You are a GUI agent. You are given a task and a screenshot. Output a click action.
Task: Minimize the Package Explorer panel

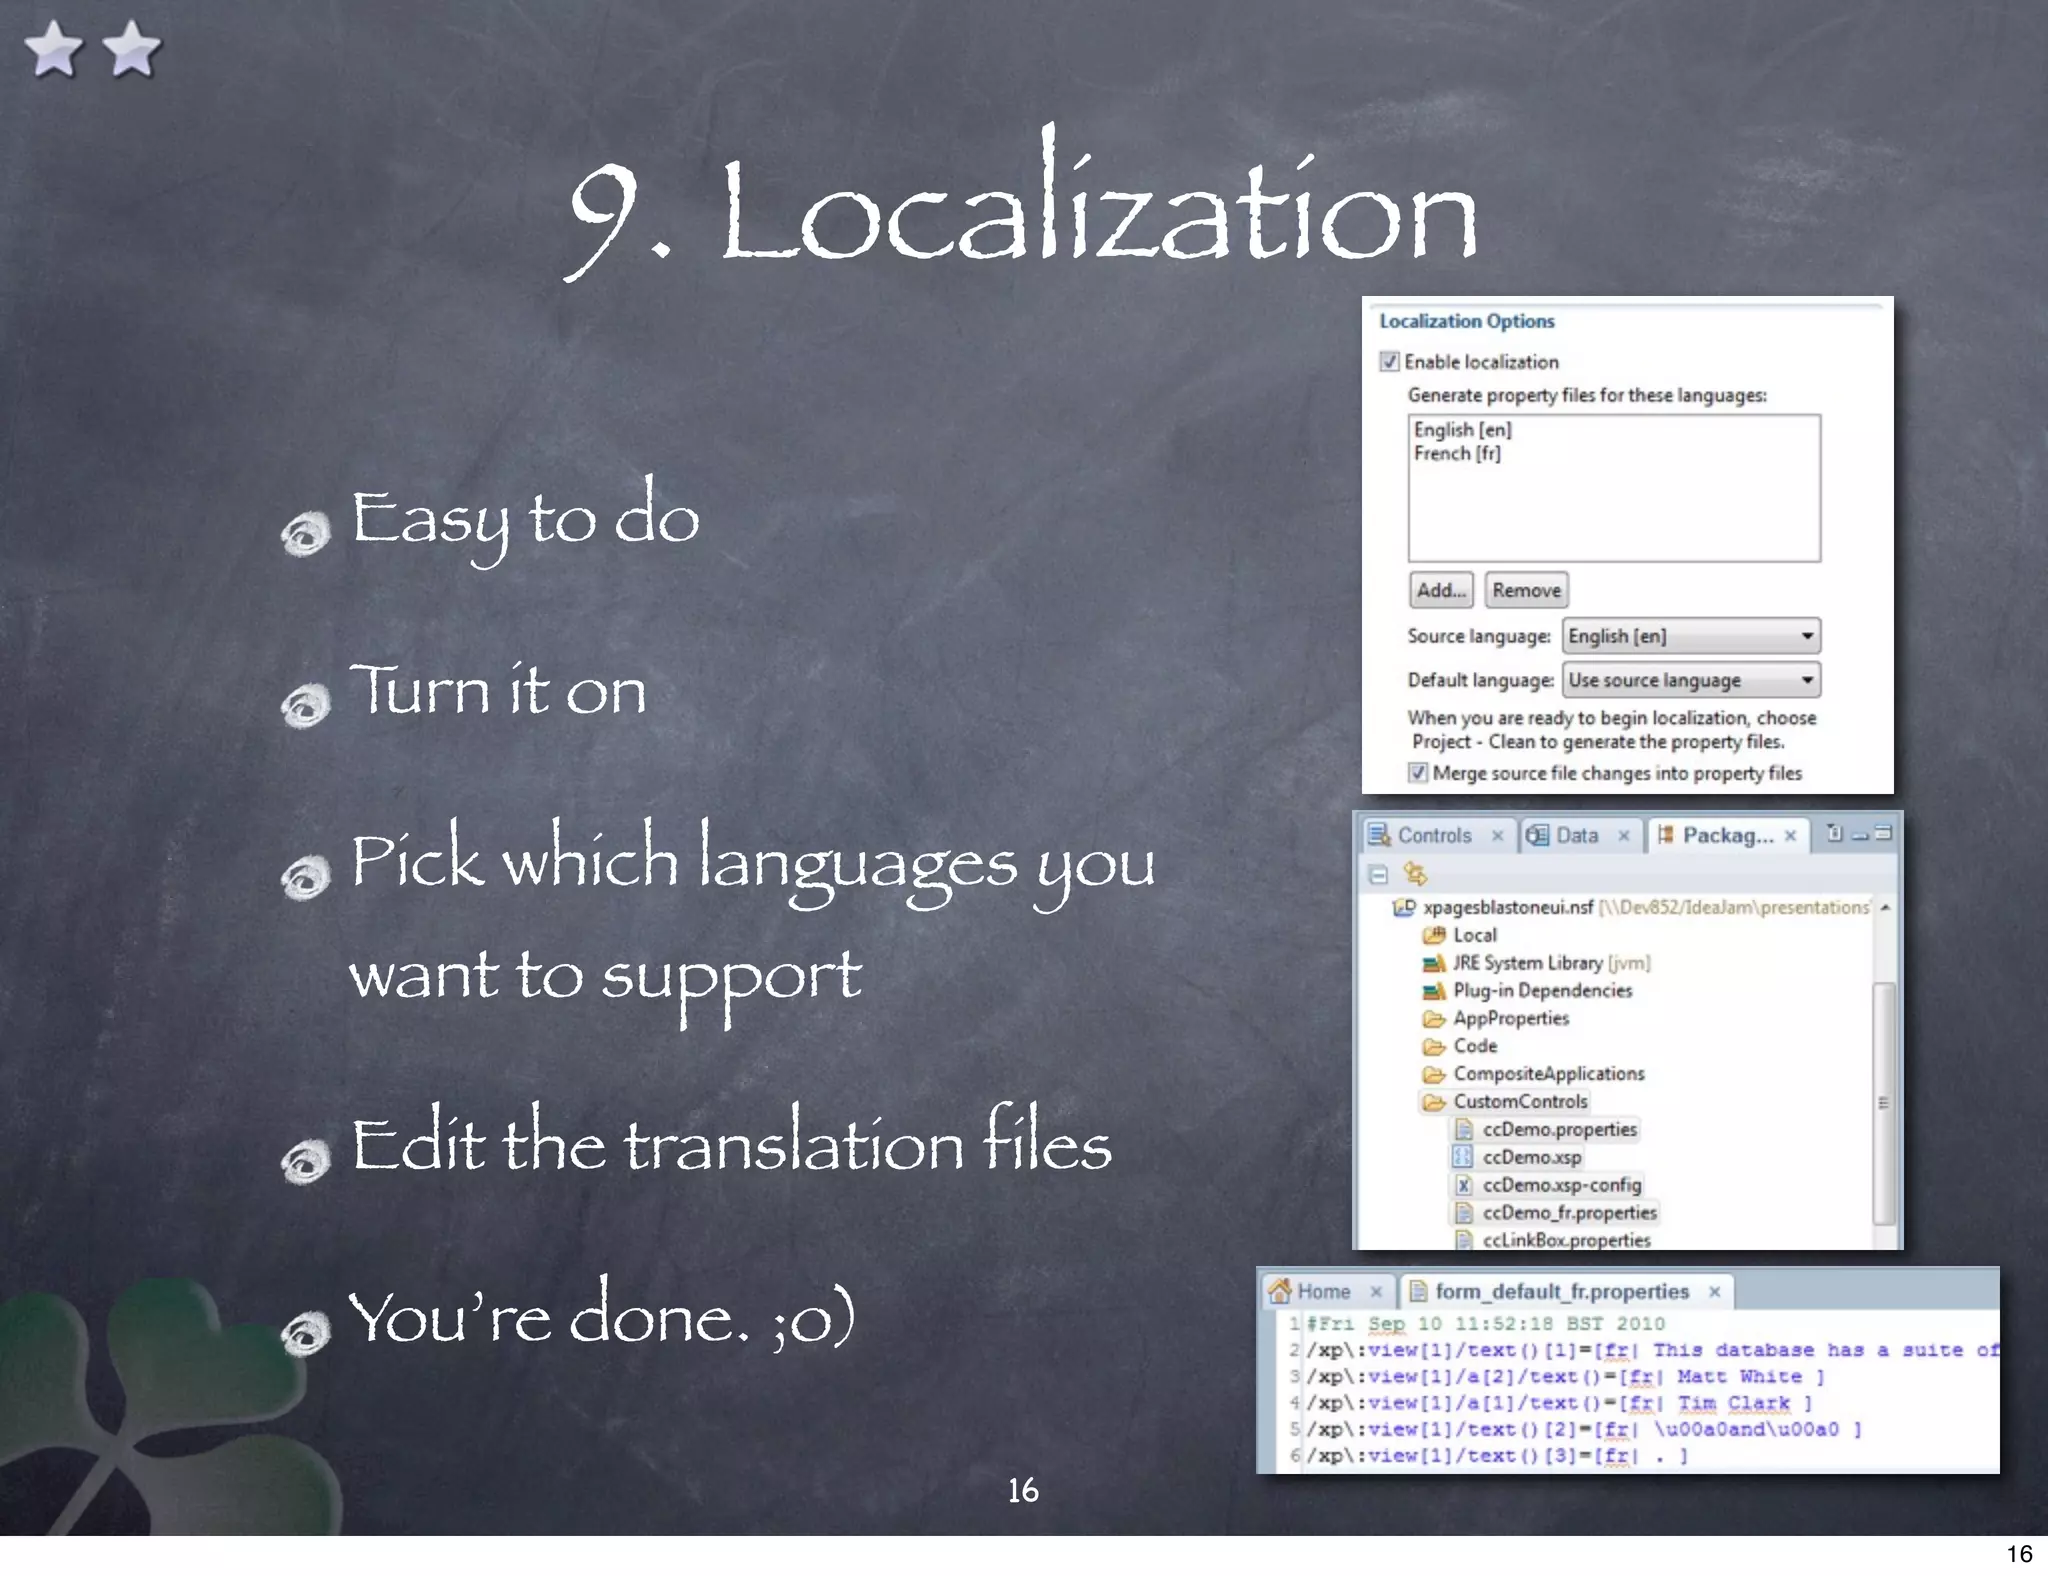[1860, 834]
